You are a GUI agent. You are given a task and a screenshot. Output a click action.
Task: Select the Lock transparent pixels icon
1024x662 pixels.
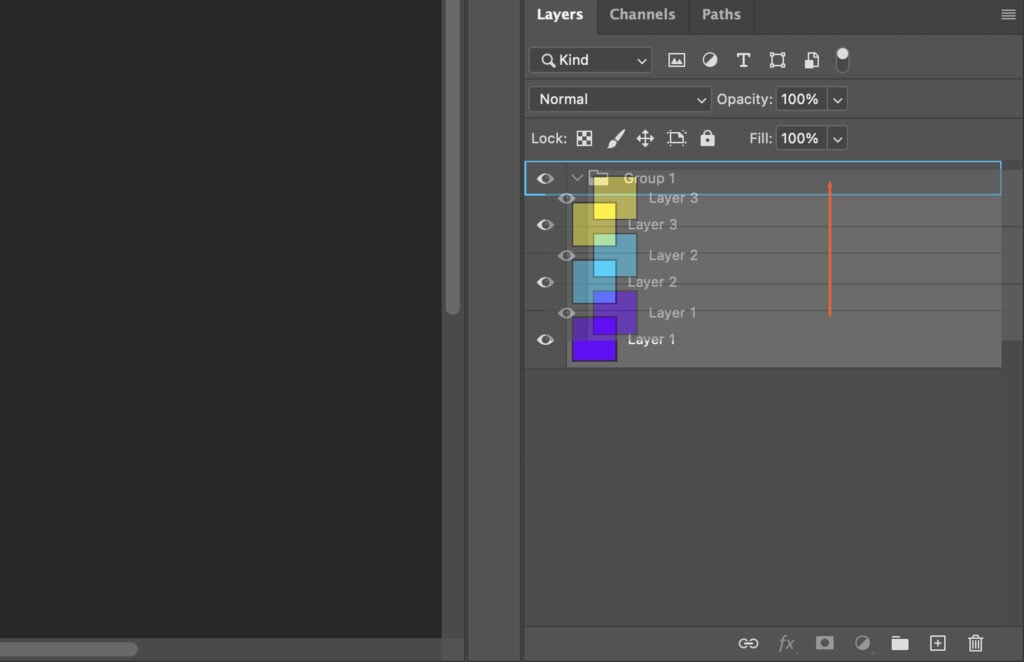(x=584, y=138)
